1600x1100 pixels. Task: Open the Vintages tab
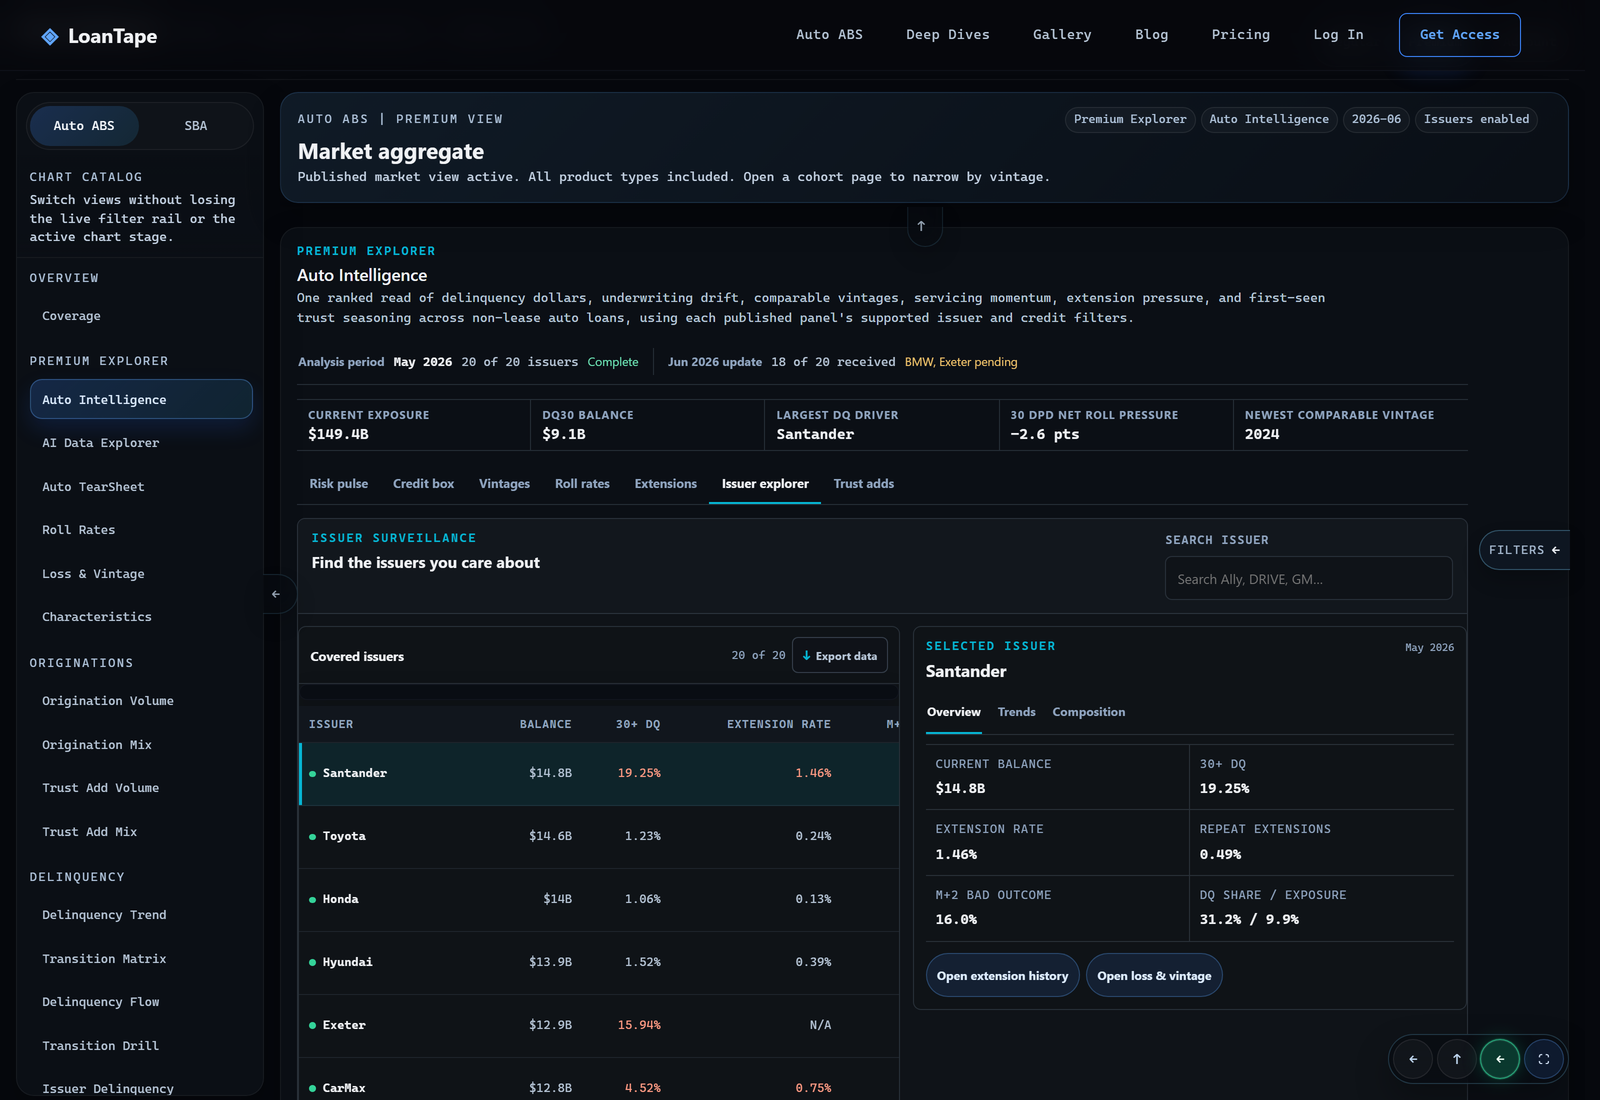pyautogui.click(x=504, y=484)
